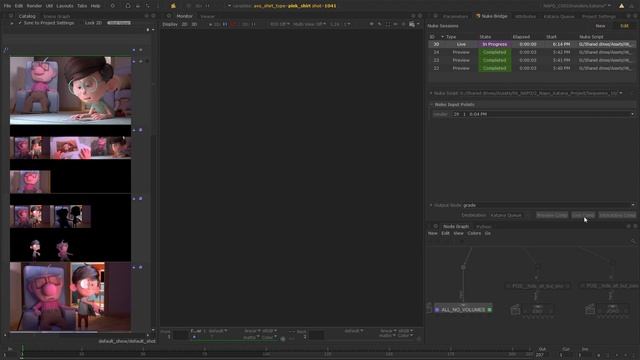This screenshot has height=360, width=640.
Task: Select the Nuke Bridge tab
Action: coord(492,16)
